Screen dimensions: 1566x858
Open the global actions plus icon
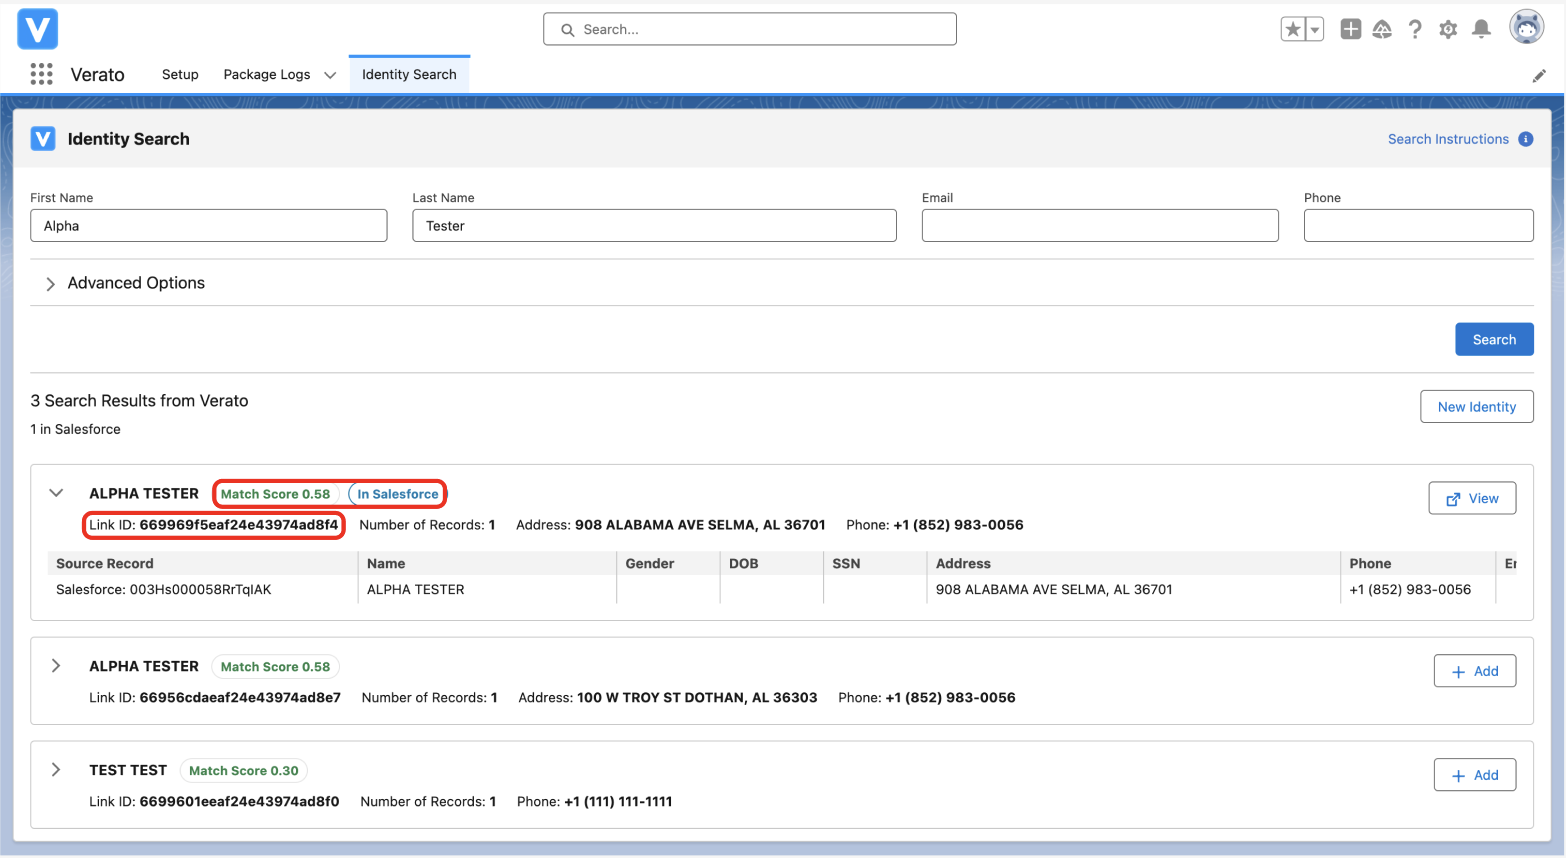(1351, 29)
